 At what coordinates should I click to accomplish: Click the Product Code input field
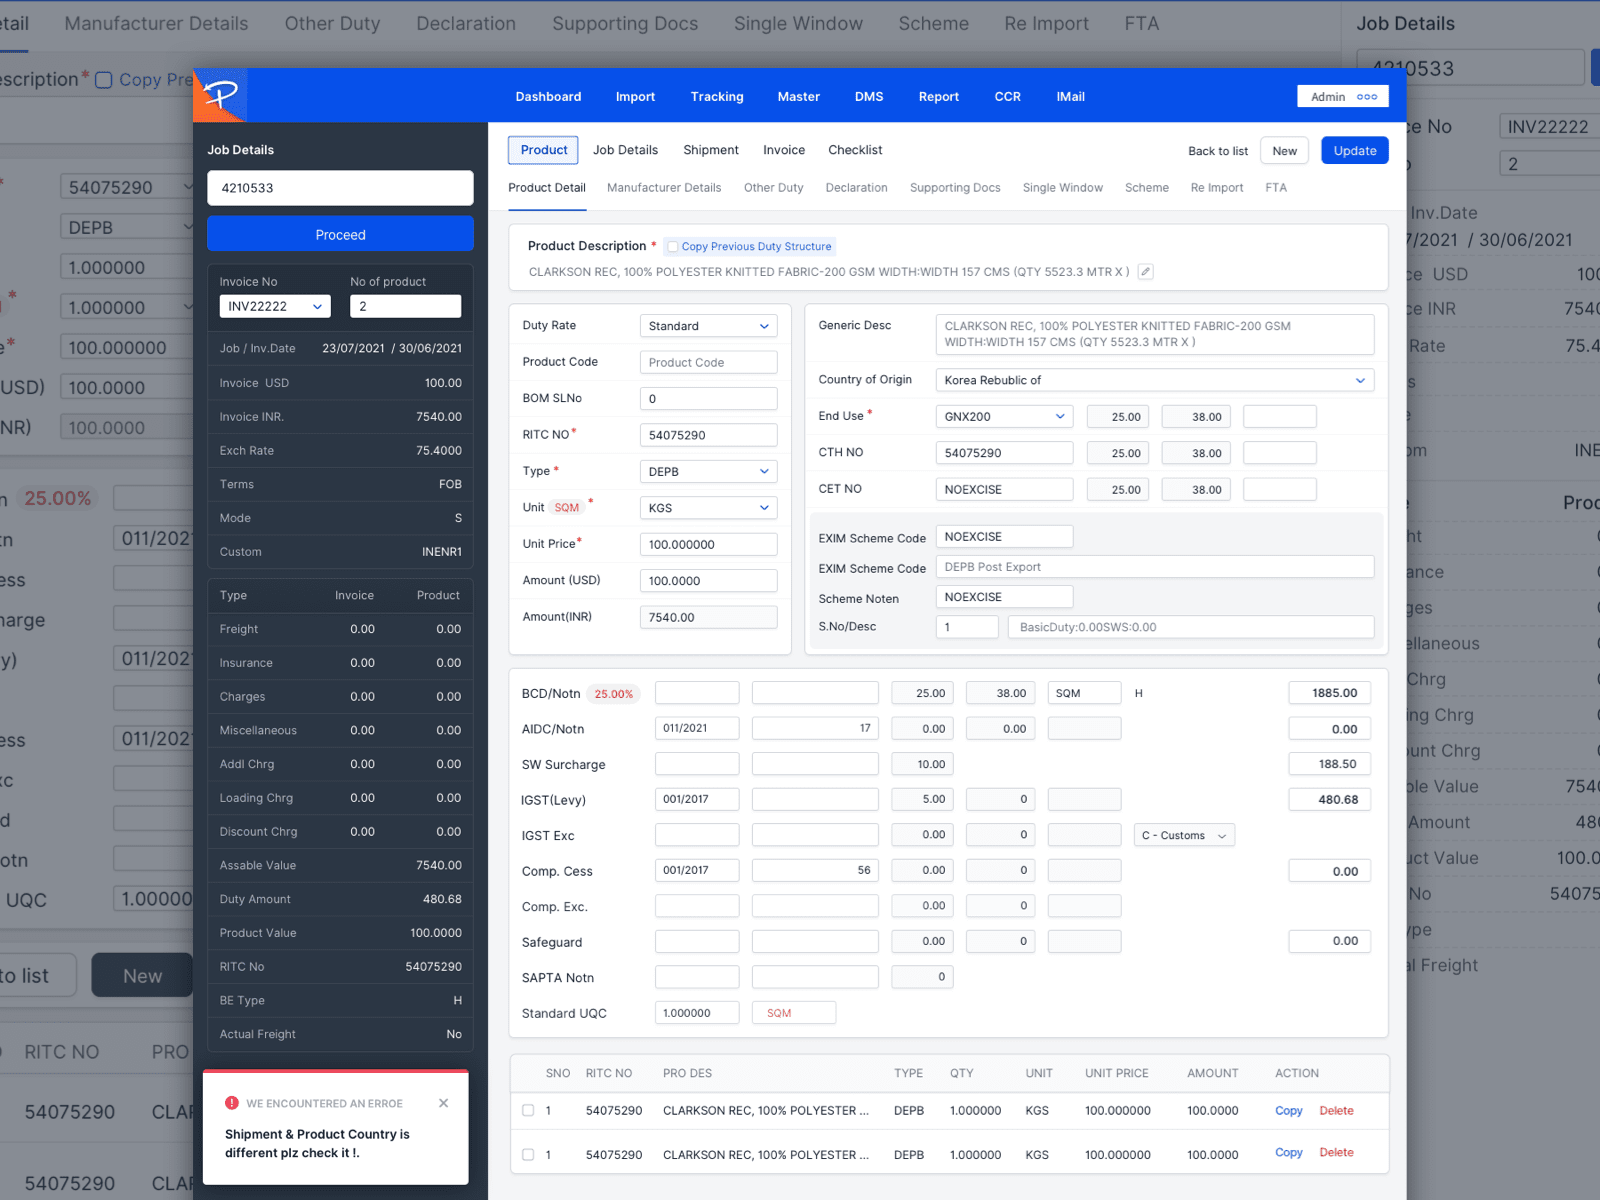[708, 362]
